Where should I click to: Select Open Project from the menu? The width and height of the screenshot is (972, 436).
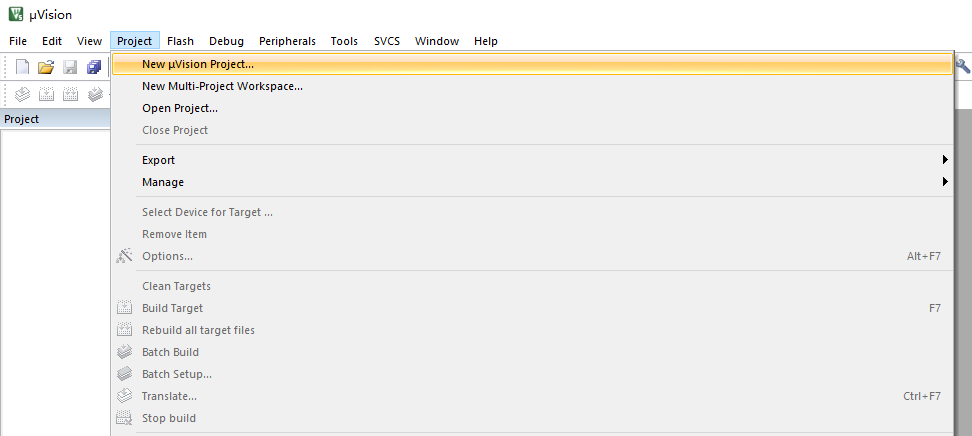pos(532,108)
